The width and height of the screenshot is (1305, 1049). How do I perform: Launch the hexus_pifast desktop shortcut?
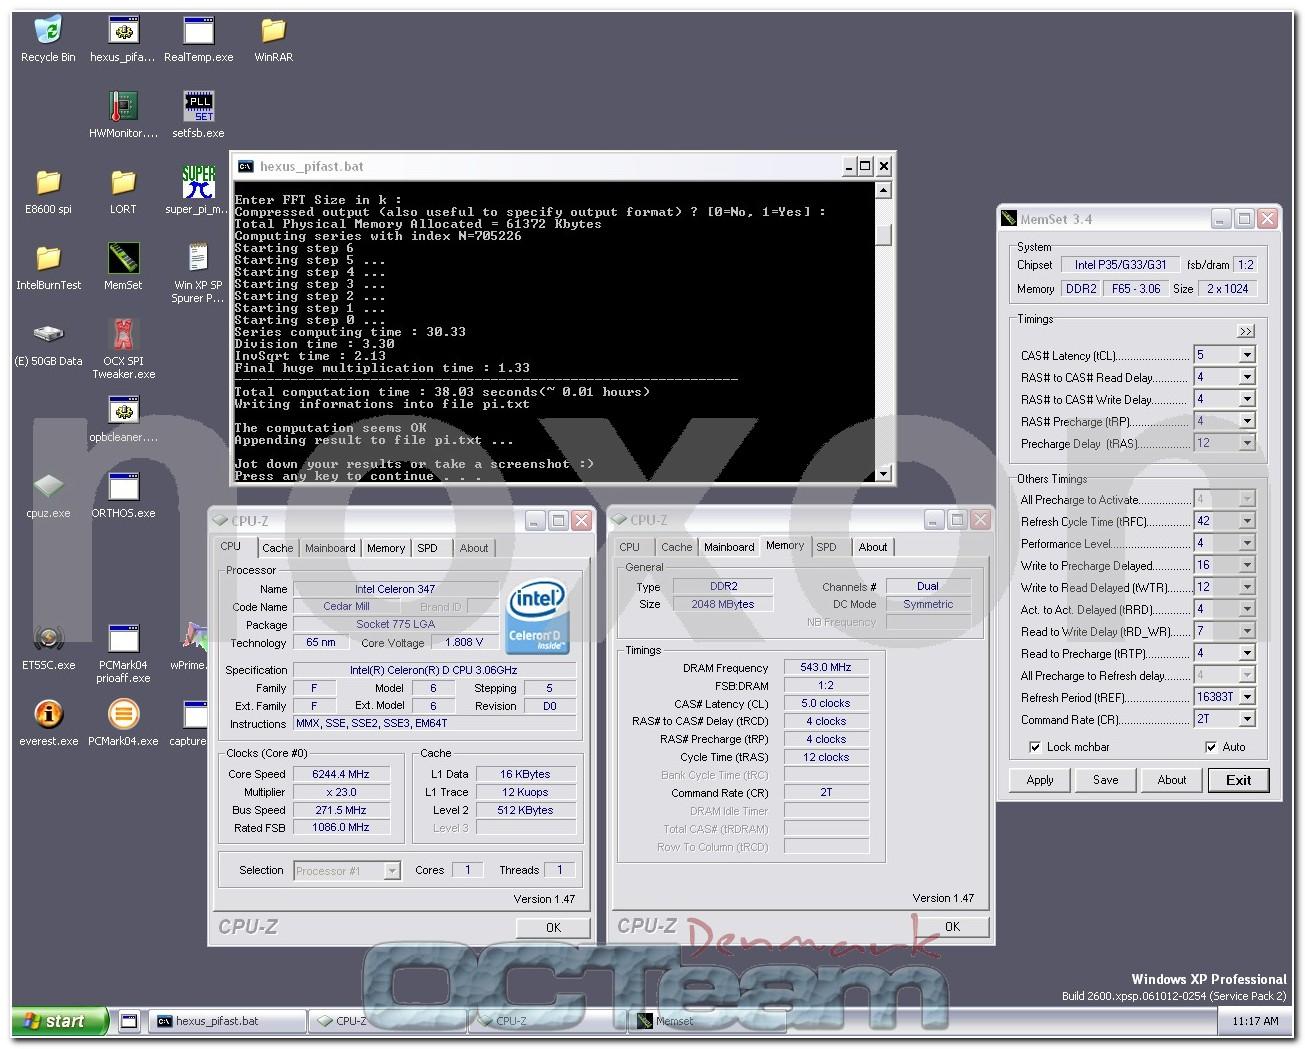pyautogui.click(x=123, y=40)
